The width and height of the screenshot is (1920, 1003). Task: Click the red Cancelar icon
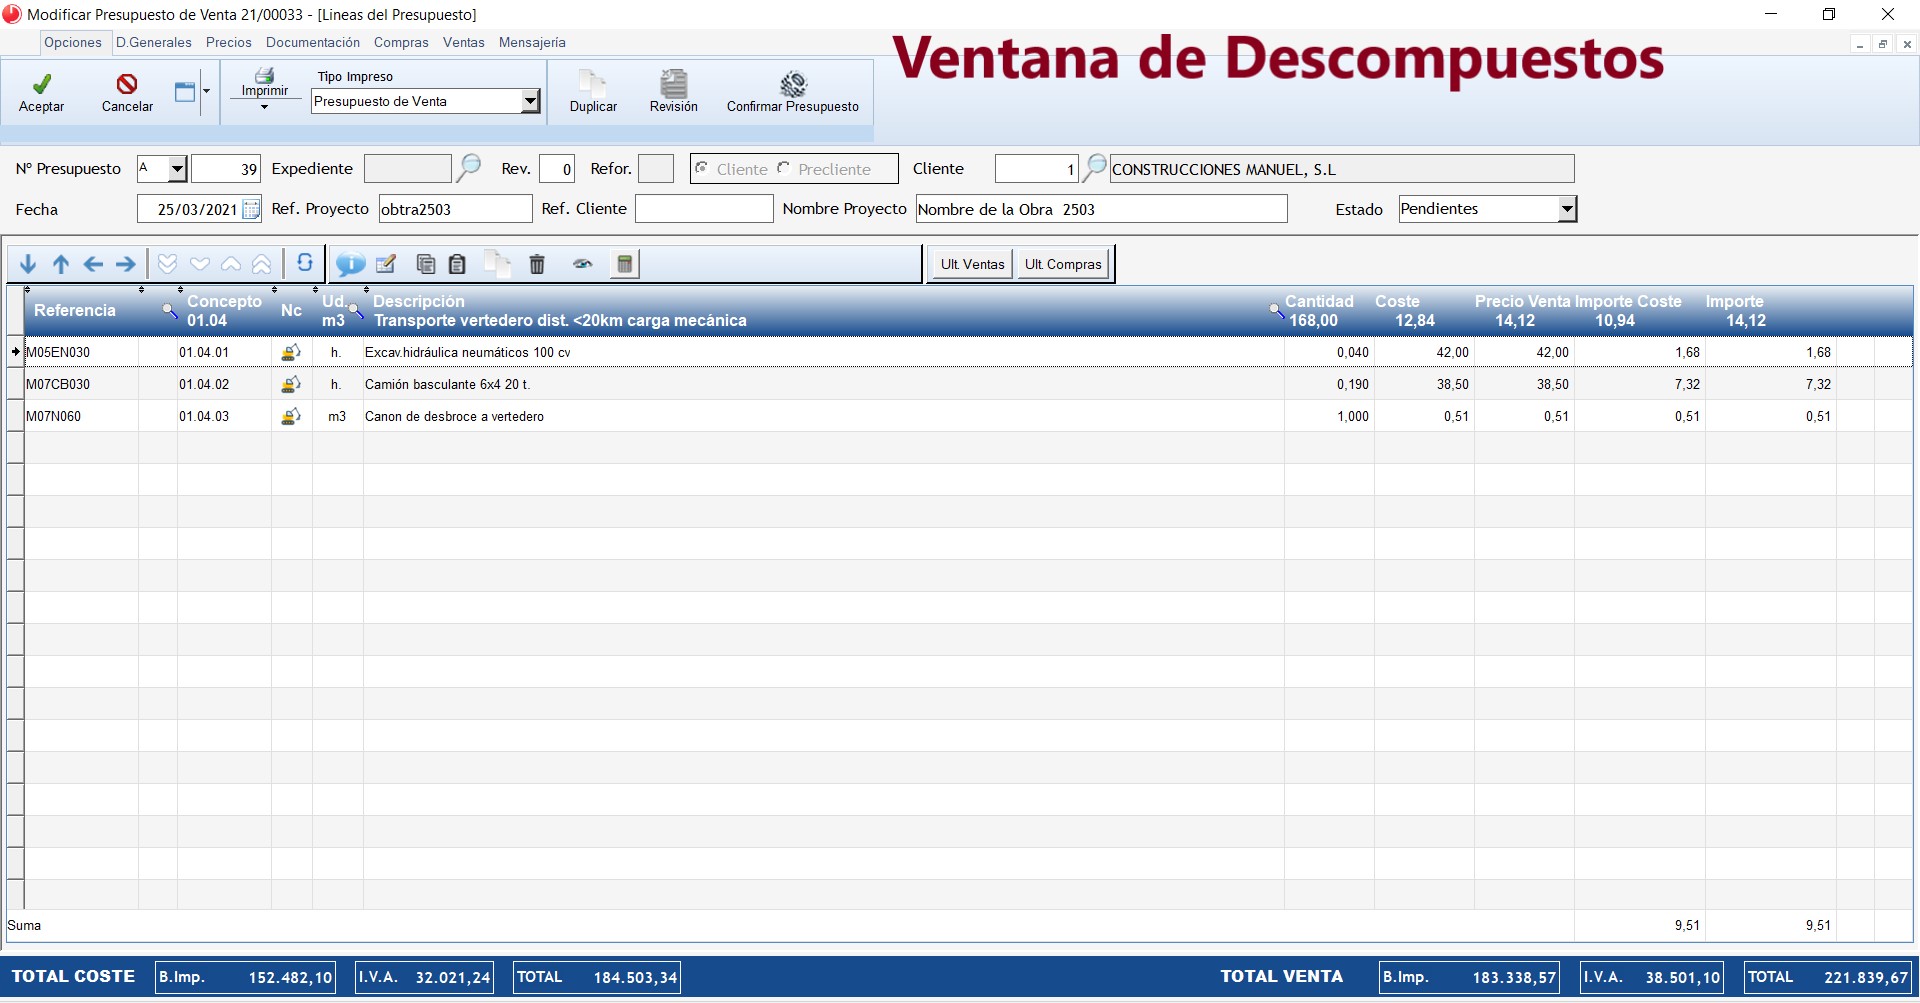tap(127, 85)
